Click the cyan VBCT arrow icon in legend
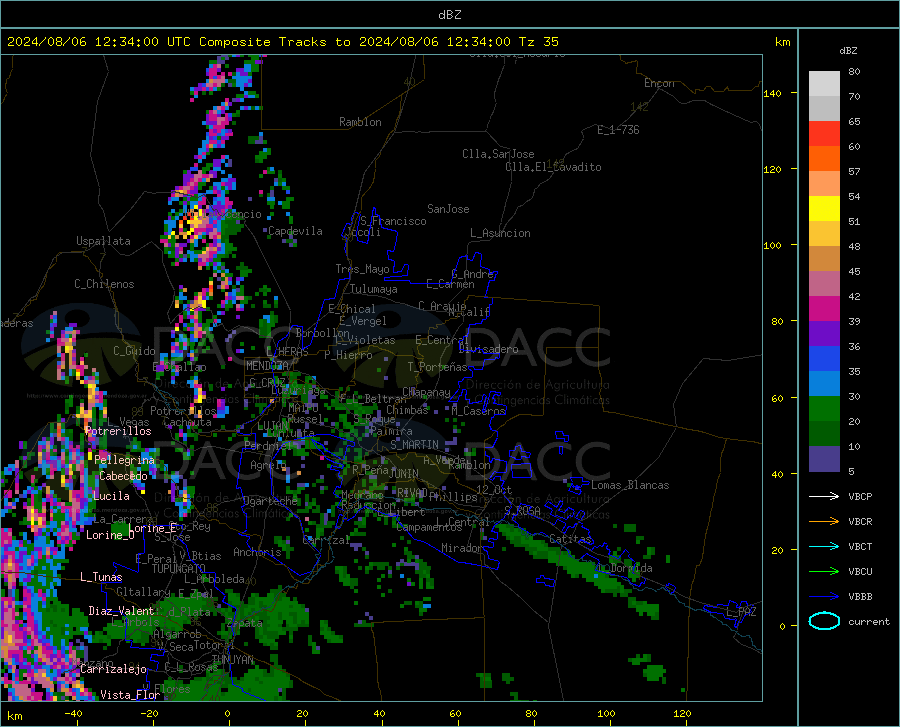The width and height of the screenshot is (900, 727). pyautogui.click(x=824, y=546)
